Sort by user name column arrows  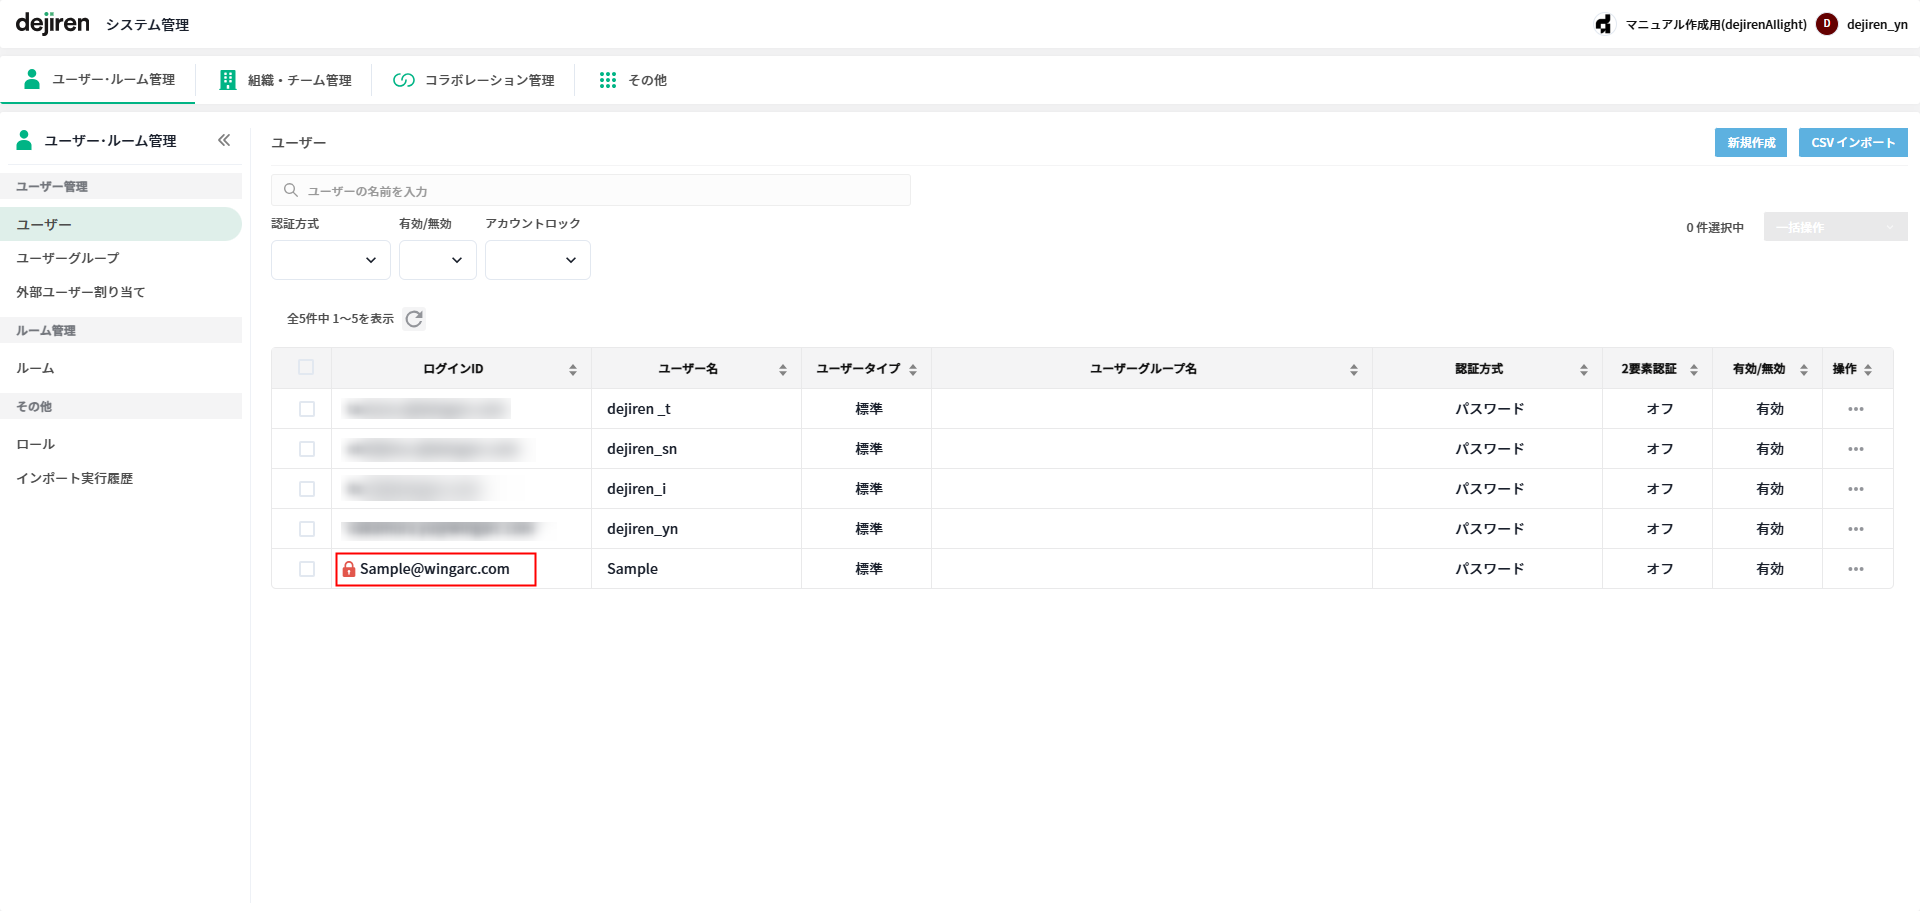(x=783, y=370)
